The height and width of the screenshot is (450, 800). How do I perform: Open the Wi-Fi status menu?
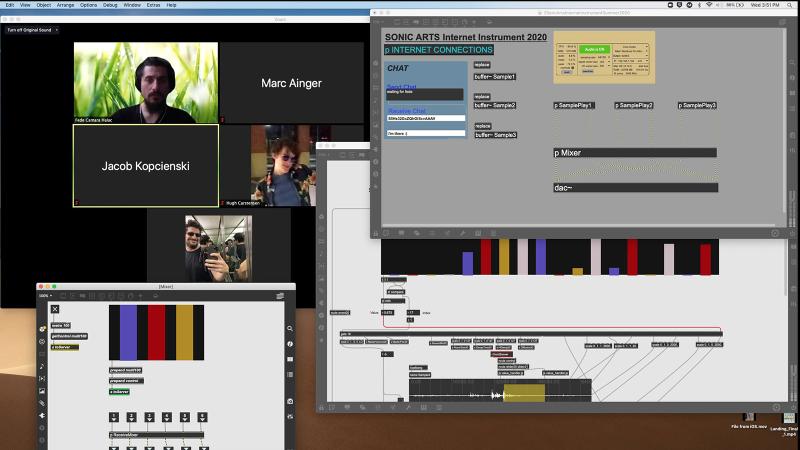709,5
